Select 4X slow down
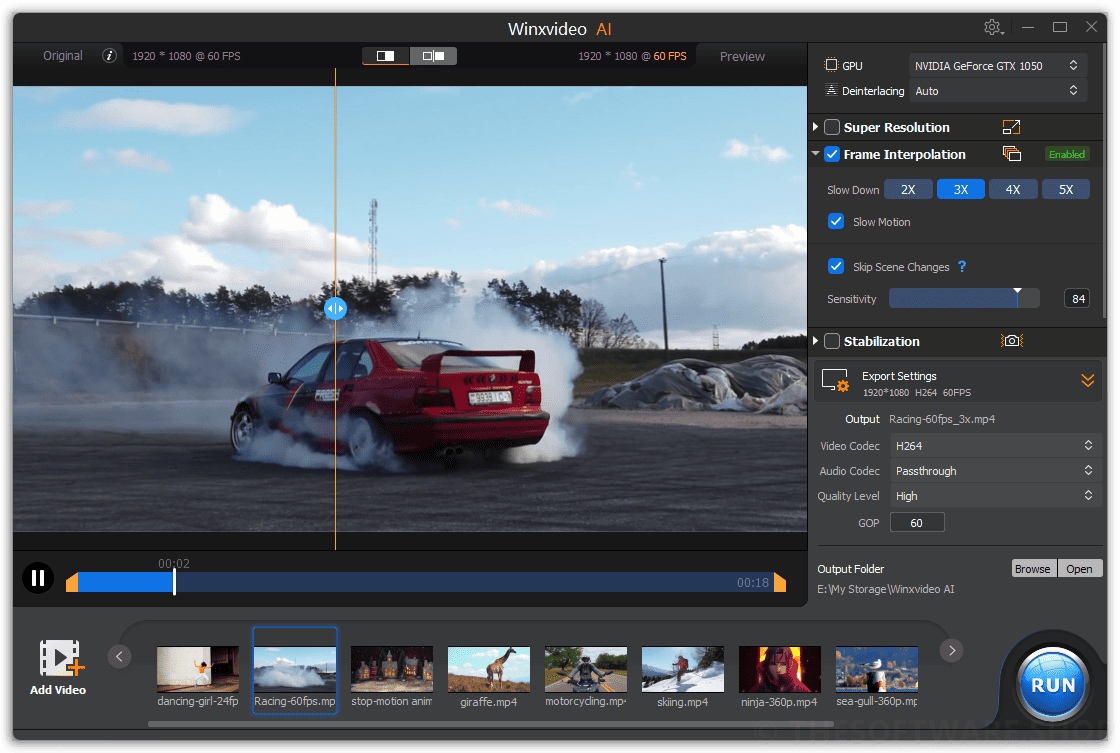The width and height of the screenshot is (1120, 753). click(x=1013, y=189)
